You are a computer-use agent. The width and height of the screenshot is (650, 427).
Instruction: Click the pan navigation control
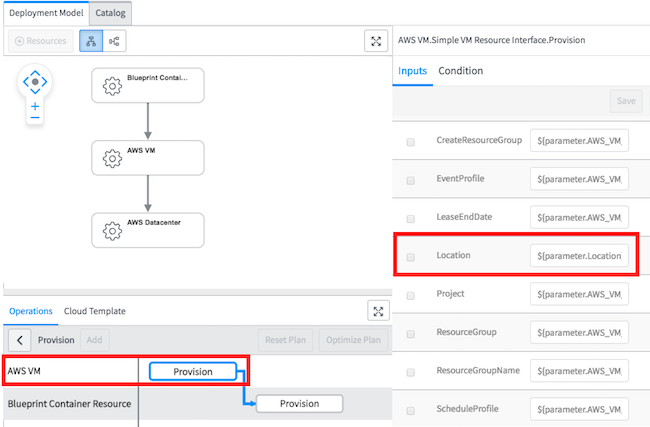[x=35, y=82]
